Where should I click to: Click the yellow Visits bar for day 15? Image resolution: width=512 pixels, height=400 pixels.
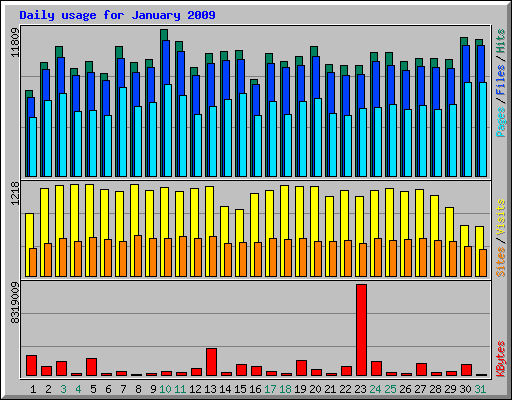239,226
